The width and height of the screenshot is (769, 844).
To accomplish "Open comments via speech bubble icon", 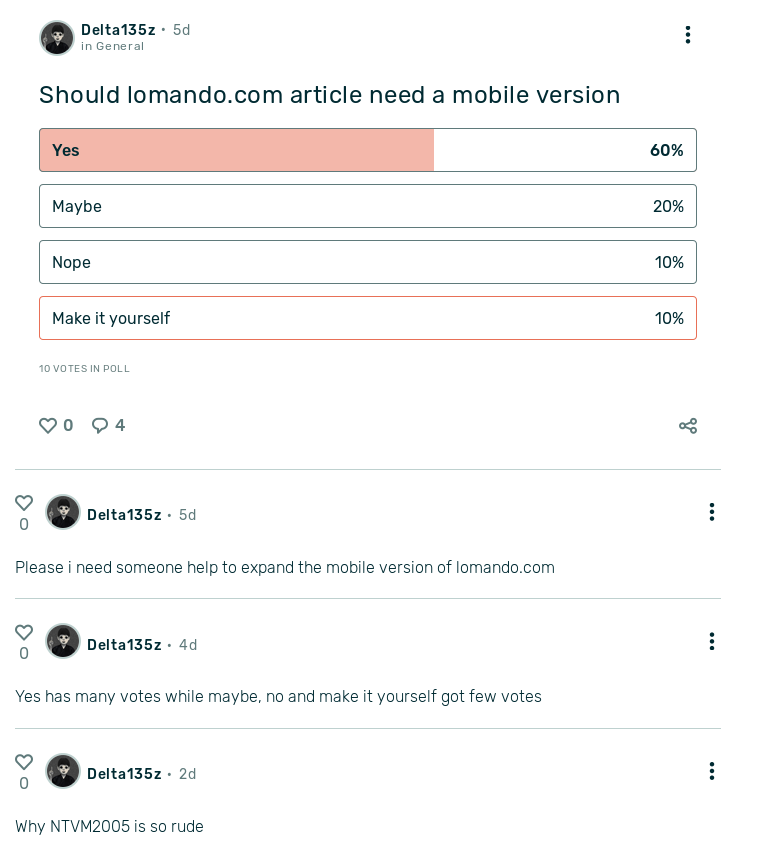I will [100, 425].
